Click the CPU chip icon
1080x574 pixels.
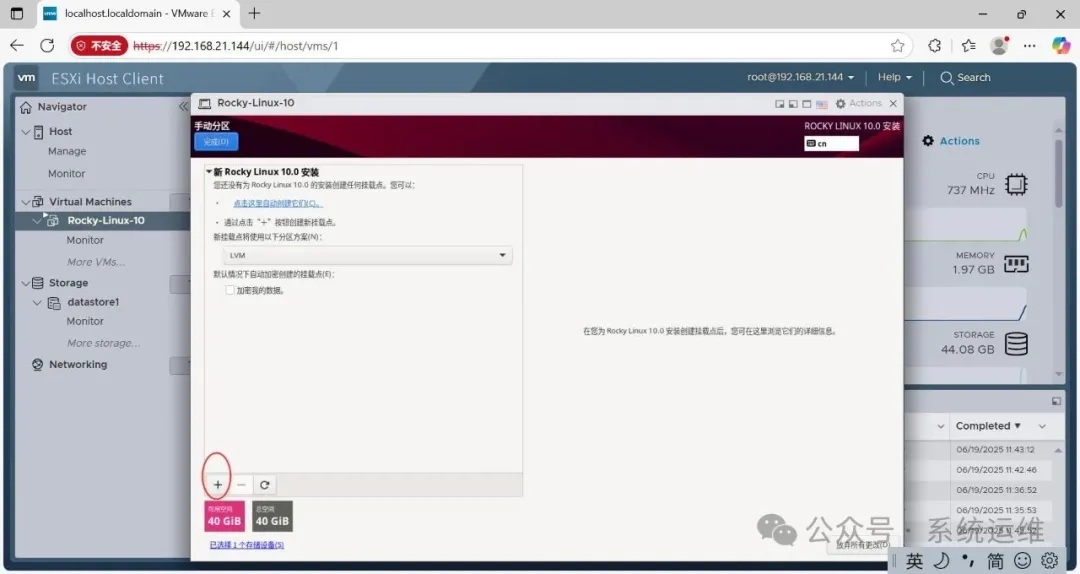pyautogui.click(x=1016, y=185)
